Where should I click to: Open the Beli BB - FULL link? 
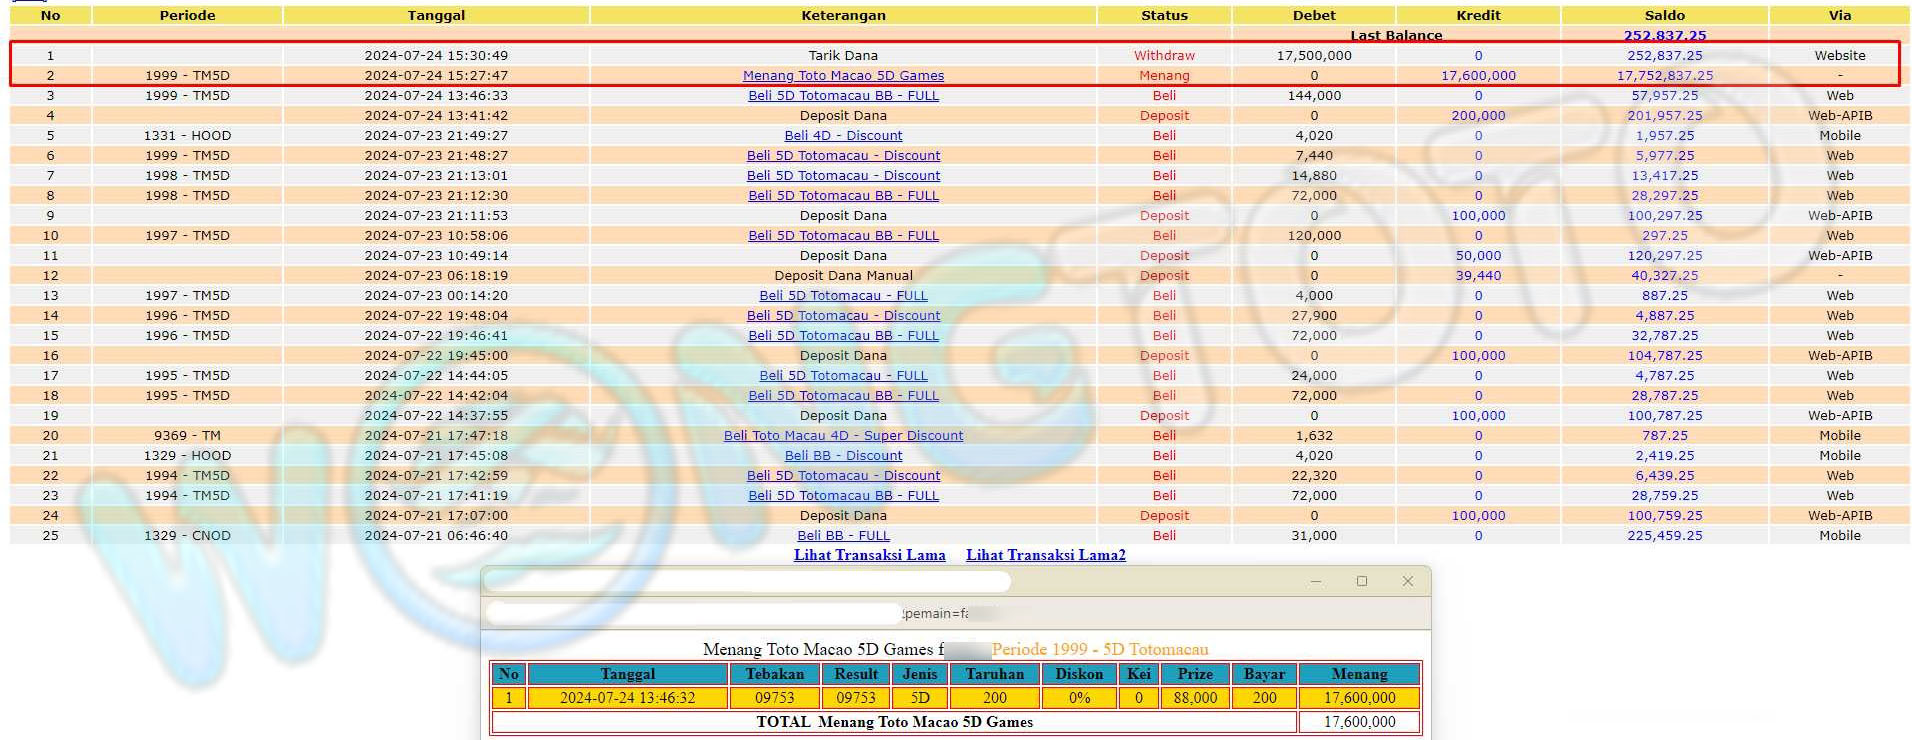point(843,536)
